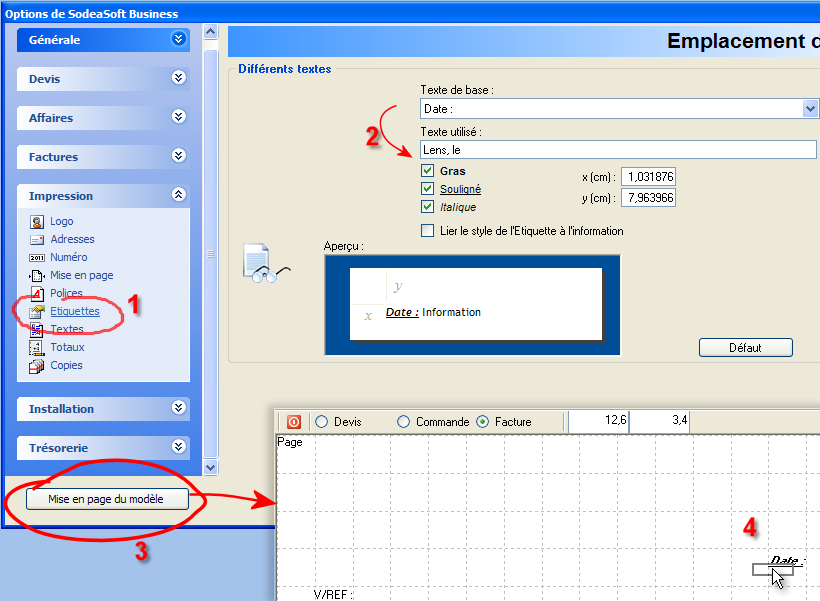The image size is (820, 601).
Task: Select the Facture radio button
Action: (483, 422)
